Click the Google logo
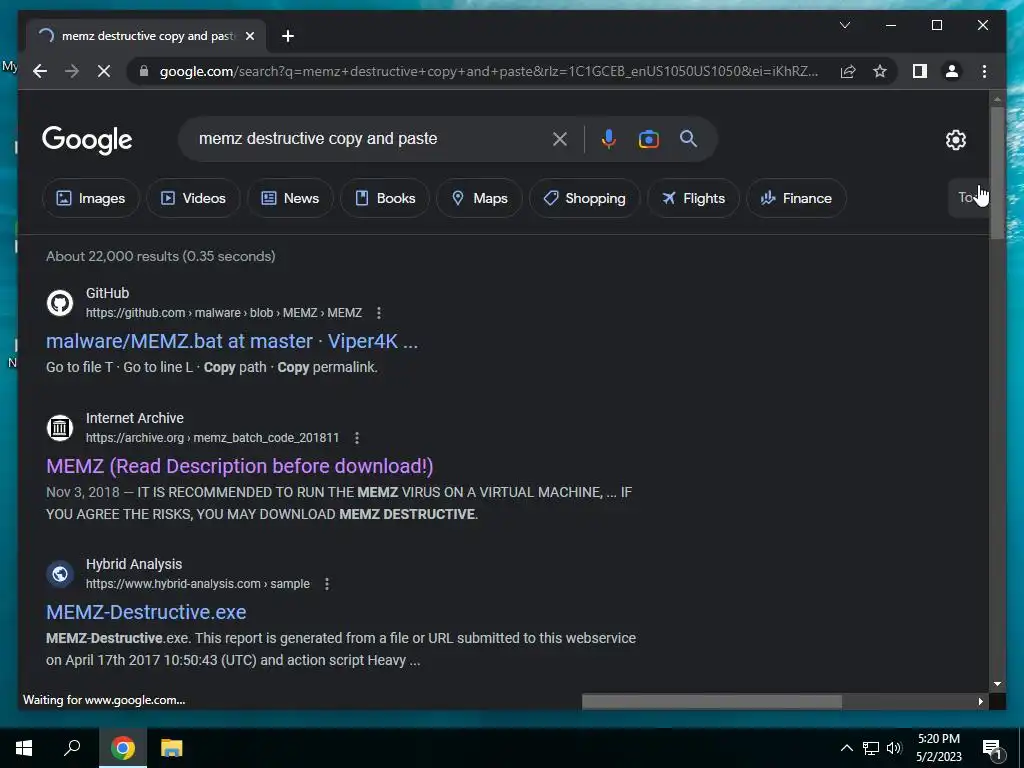The height and width of the screenshot is (768, 1024). click(x=87, y=140)
